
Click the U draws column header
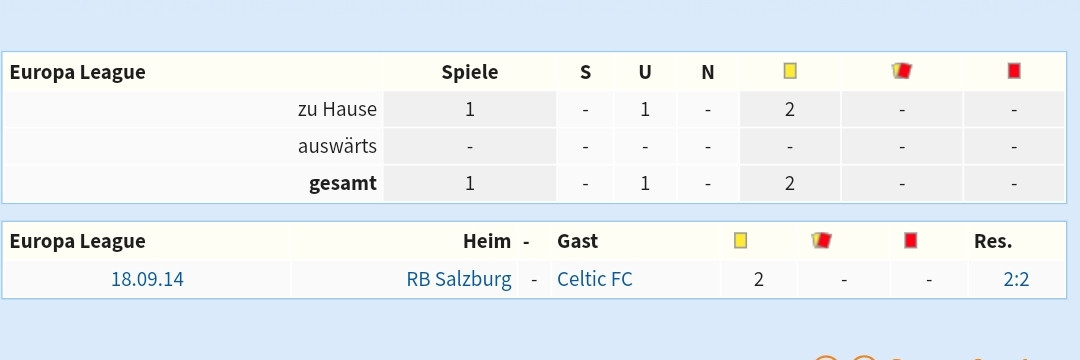click(x=645, y=72)
